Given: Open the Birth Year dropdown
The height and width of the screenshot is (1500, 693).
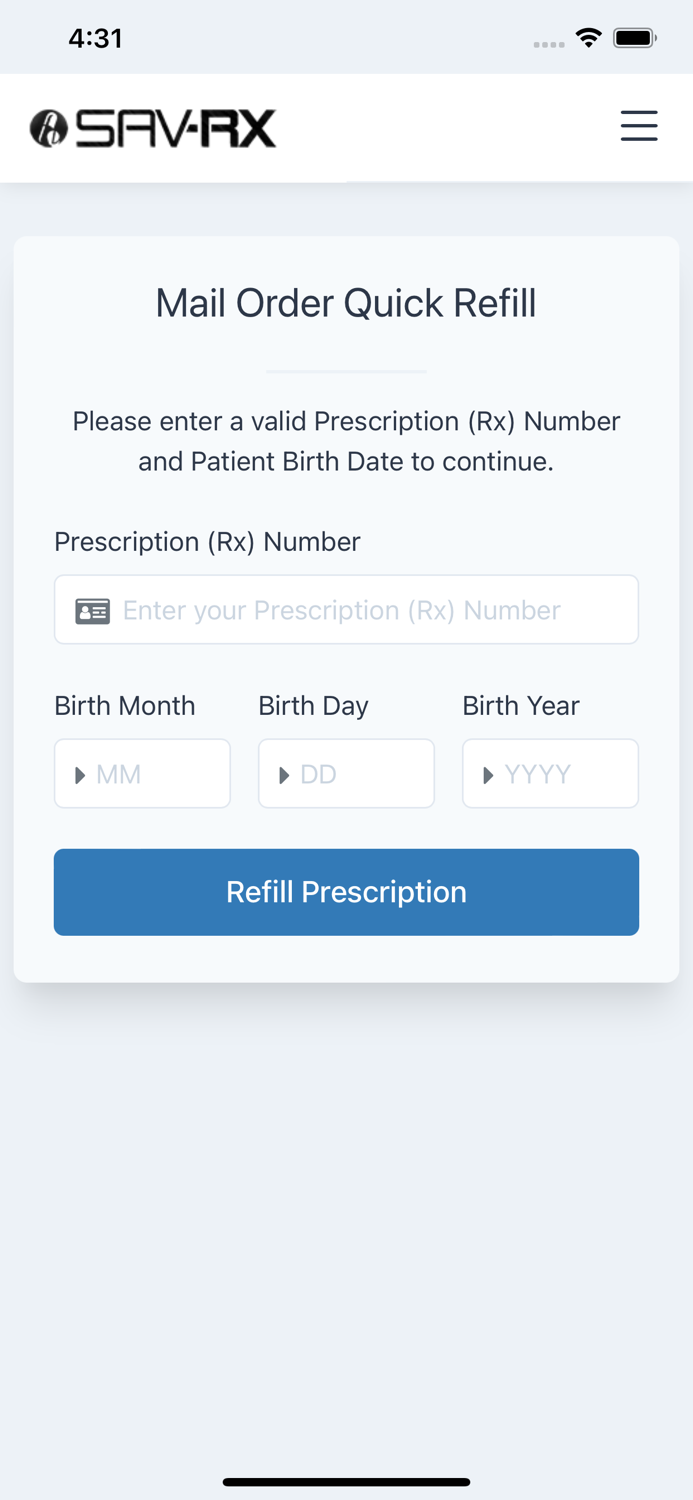Looking at the screenshot, I should pyautogui.click(x=550, y=773).
